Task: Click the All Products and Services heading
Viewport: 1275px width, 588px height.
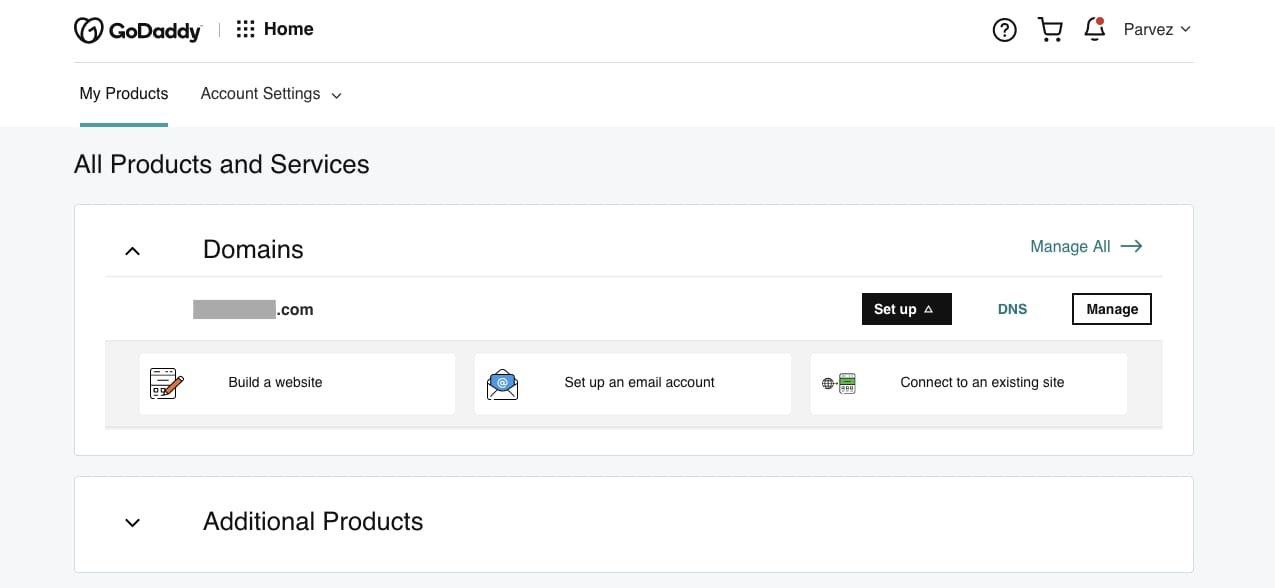Action: (x=222, y=164)
